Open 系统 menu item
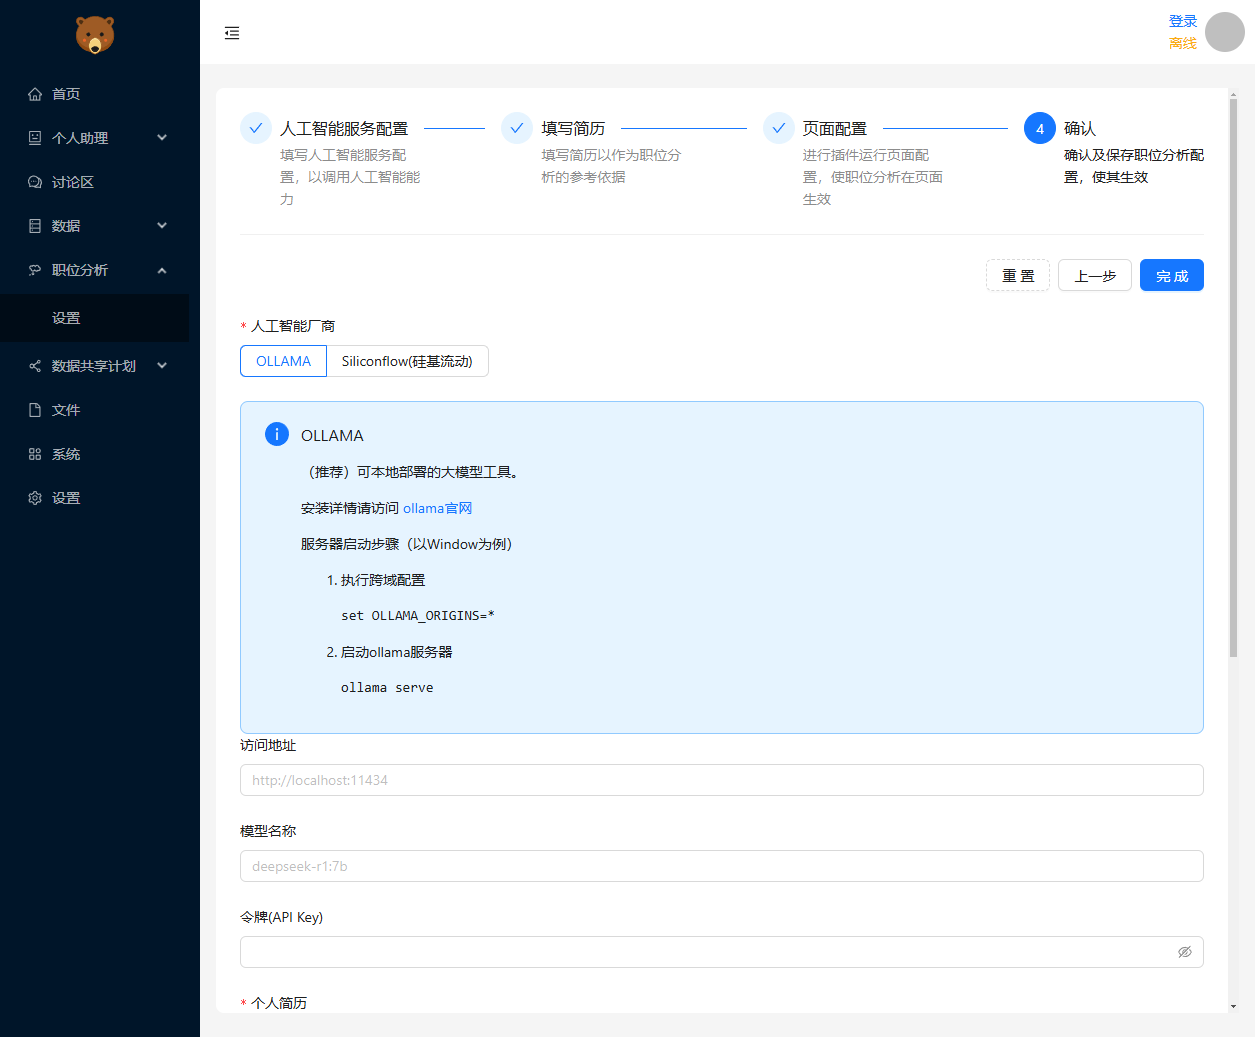Image resolution: width=1255 pixels, height=1037 pixels. click(x=95, y=454)
